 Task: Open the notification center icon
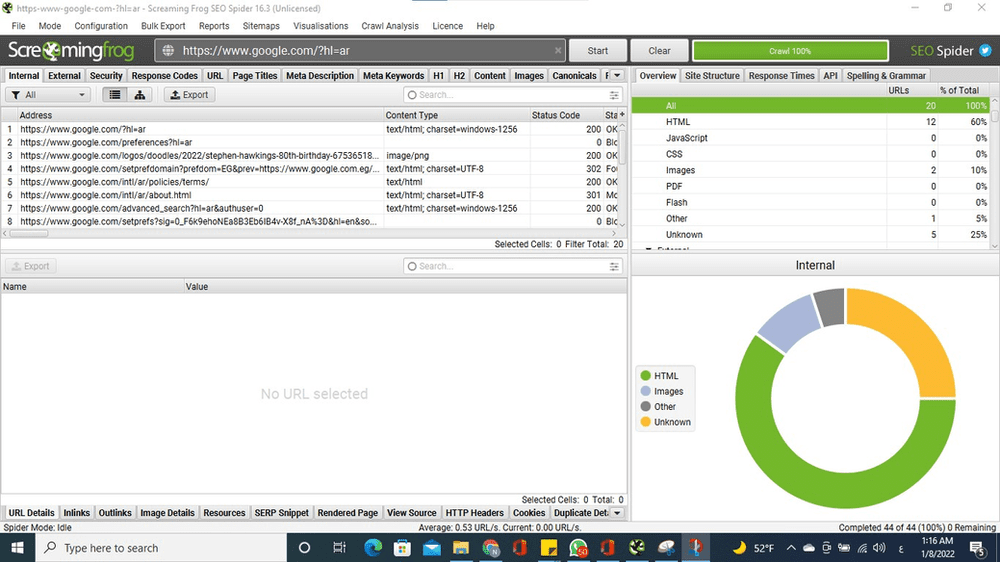tap(978, 547)
